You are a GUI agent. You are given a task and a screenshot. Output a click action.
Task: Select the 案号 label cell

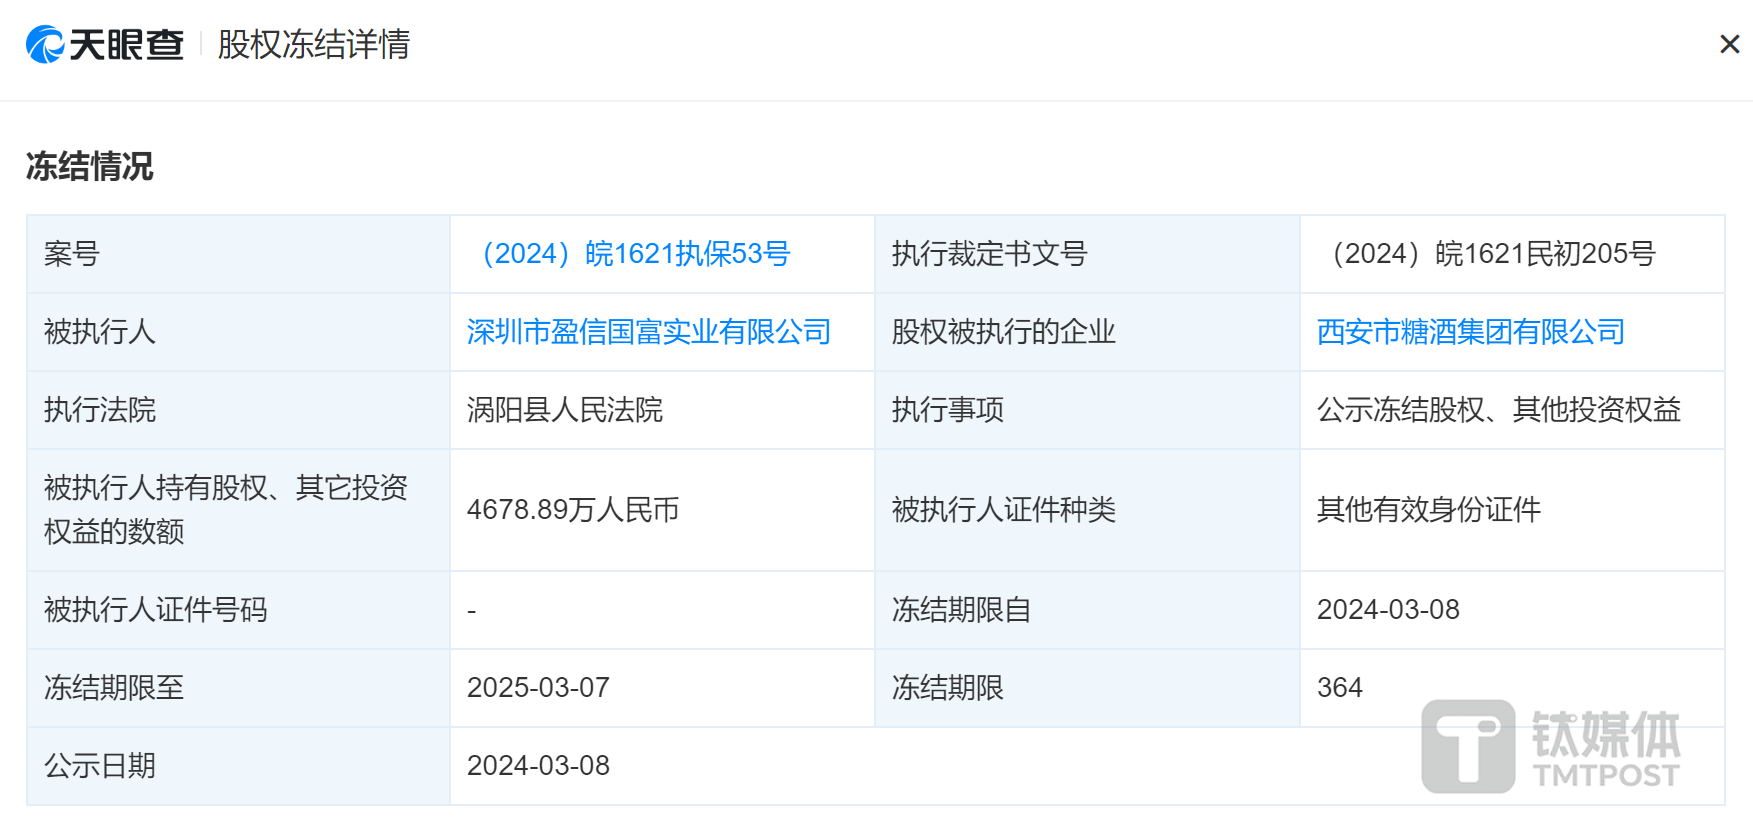(239, 254)
